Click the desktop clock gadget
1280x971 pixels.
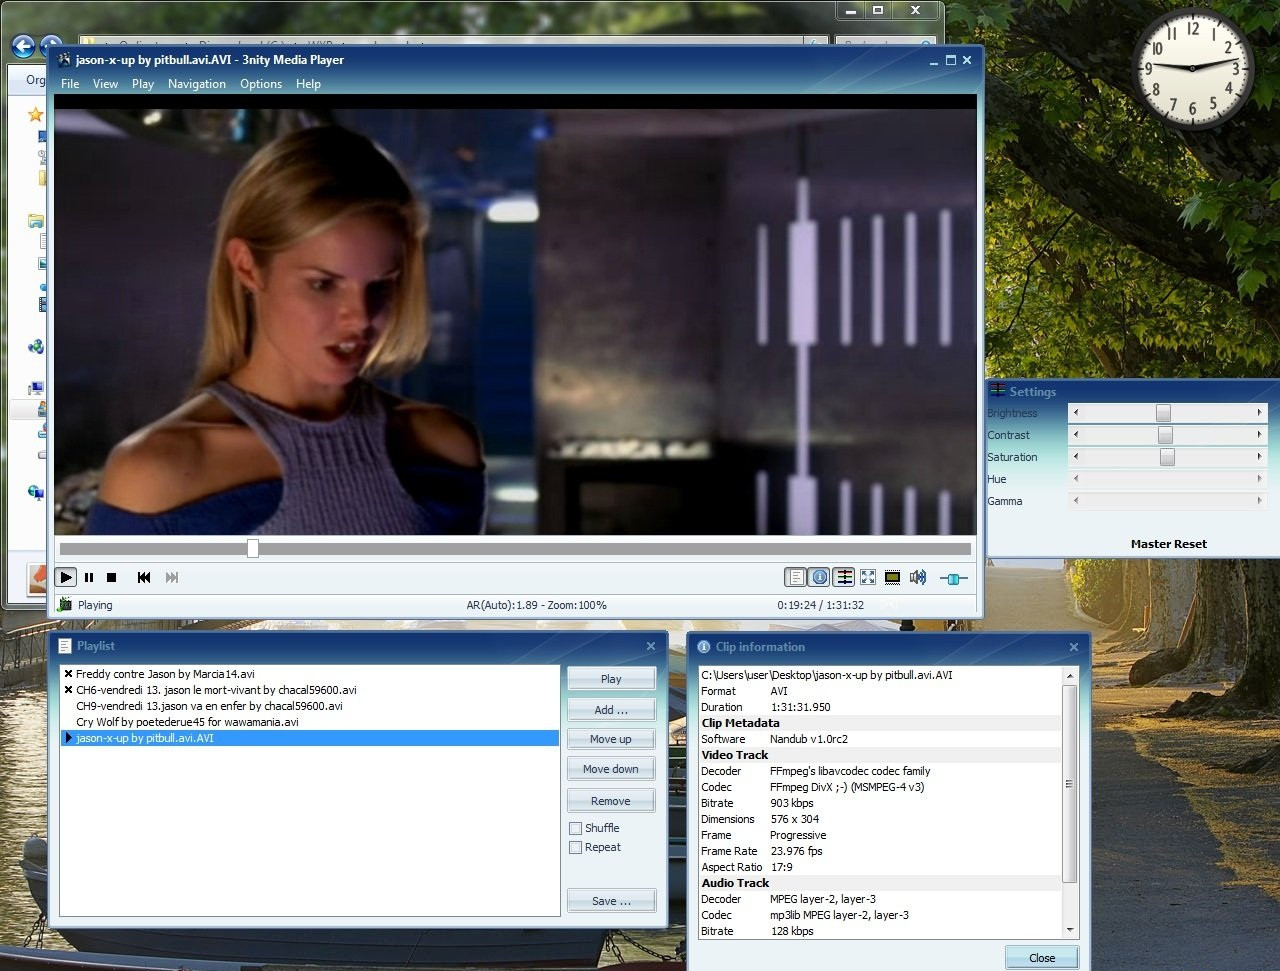(1192, 68)
